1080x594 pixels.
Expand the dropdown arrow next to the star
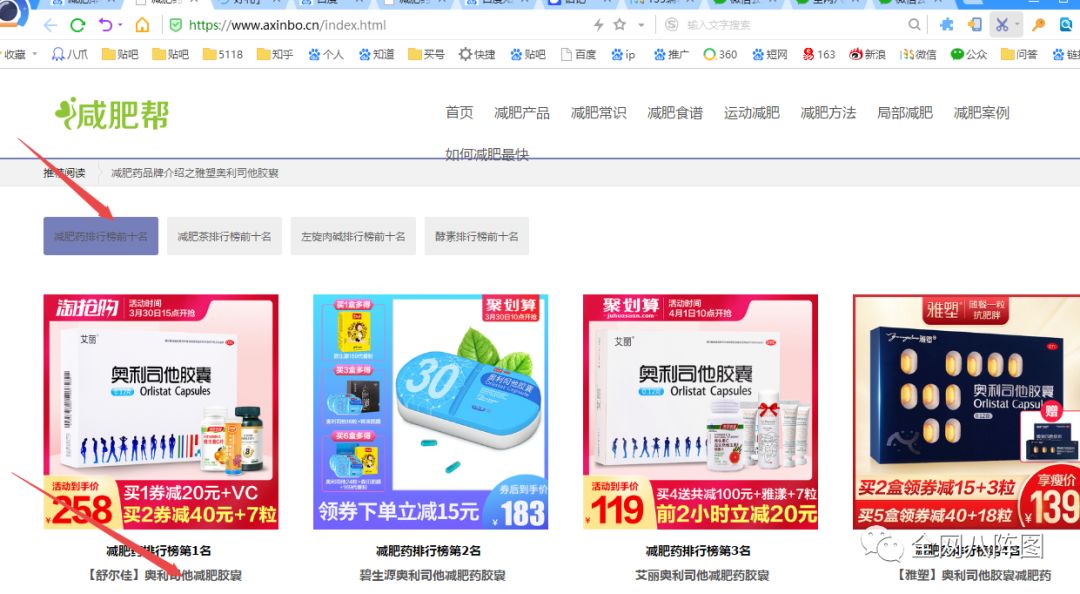pos(641,25)
